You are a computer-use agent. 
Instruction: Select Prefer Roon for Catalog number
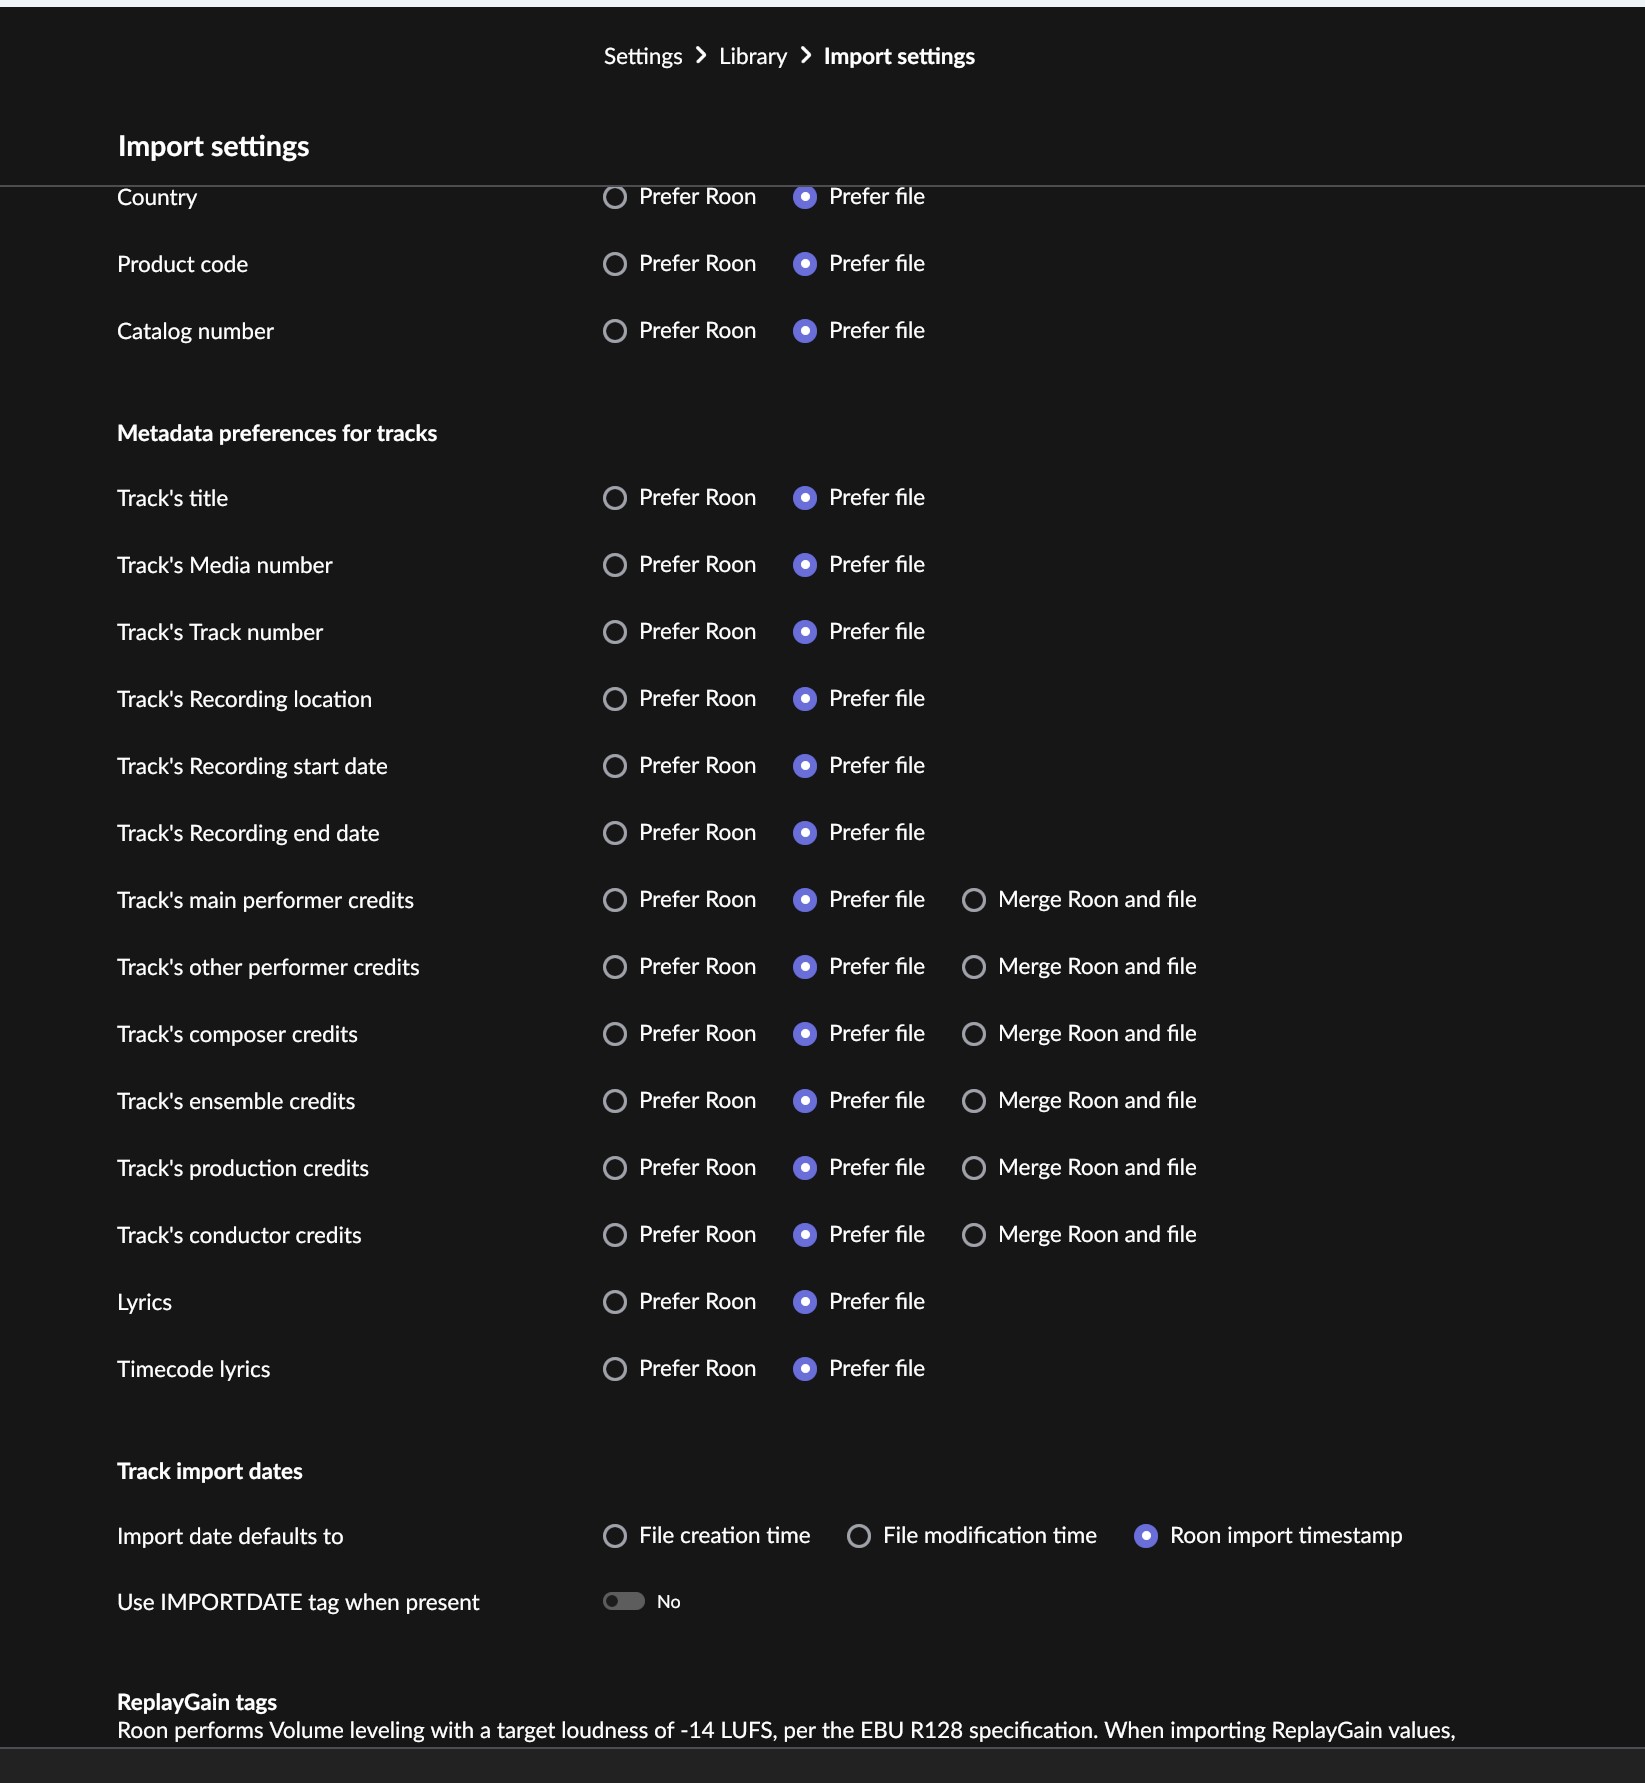(x=614, y=331)
